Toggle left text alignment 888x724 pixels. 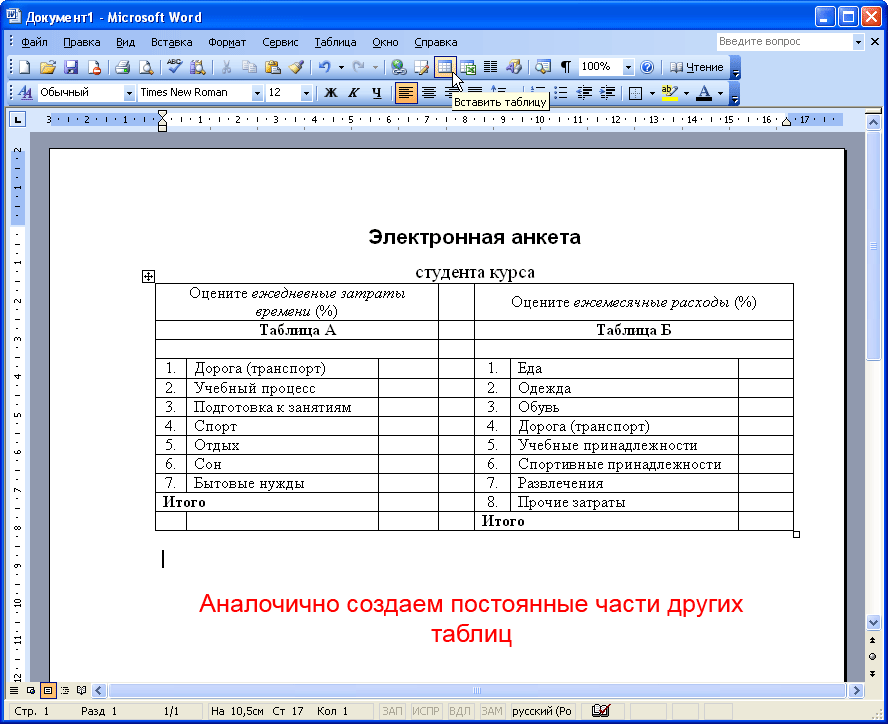point(405,92)
